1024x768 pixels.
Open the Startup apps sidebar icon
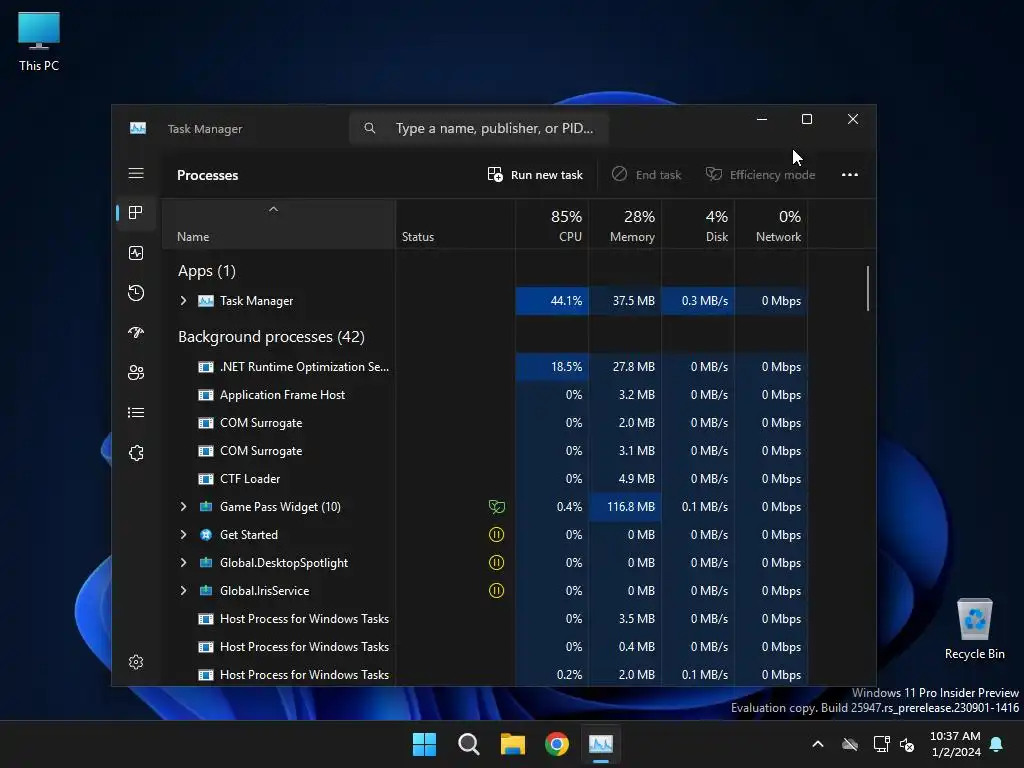pyautogui.click(x=136, y=332)
